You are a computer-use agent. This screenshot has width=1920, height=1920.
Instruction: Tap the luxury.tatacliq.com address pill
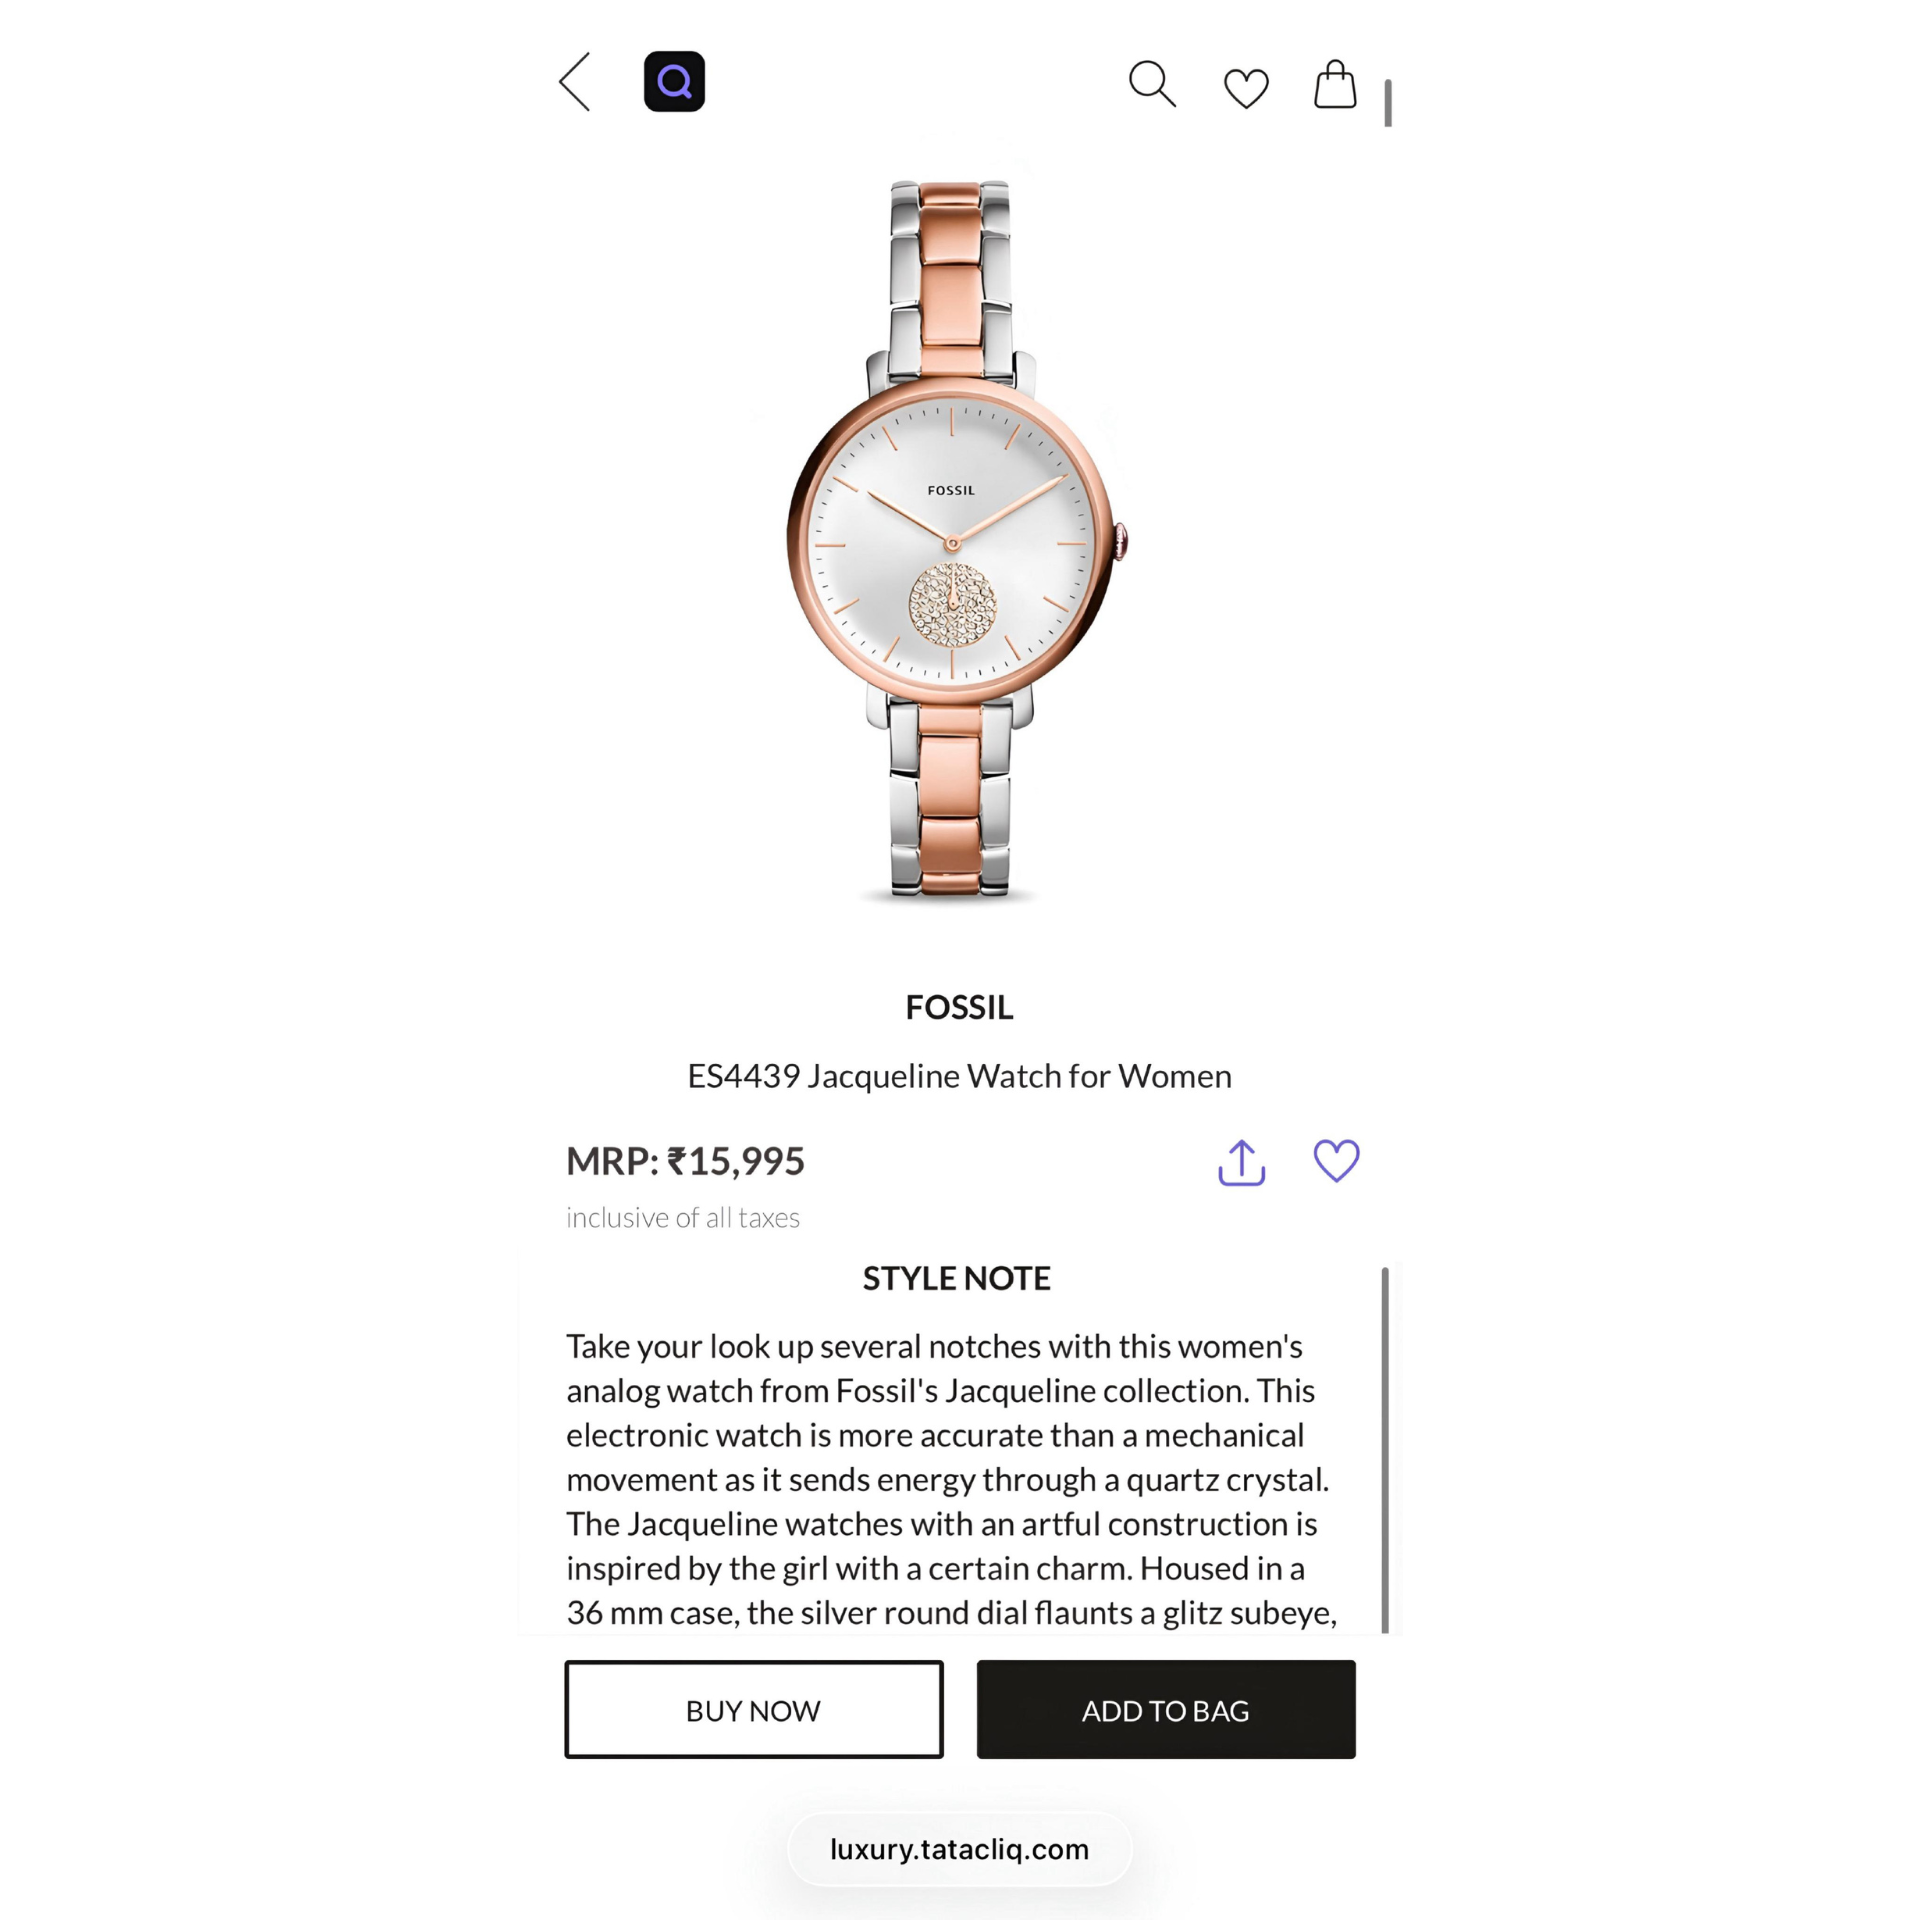click(959, 1849)
